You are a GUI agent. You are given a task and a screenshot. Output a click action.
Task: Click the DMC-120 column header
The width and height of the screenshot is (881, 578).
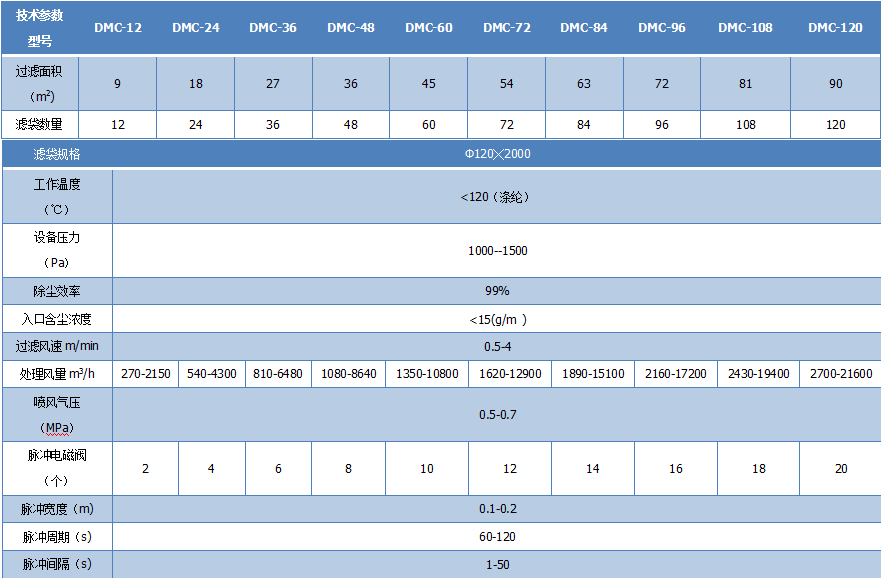pos(835,27)
